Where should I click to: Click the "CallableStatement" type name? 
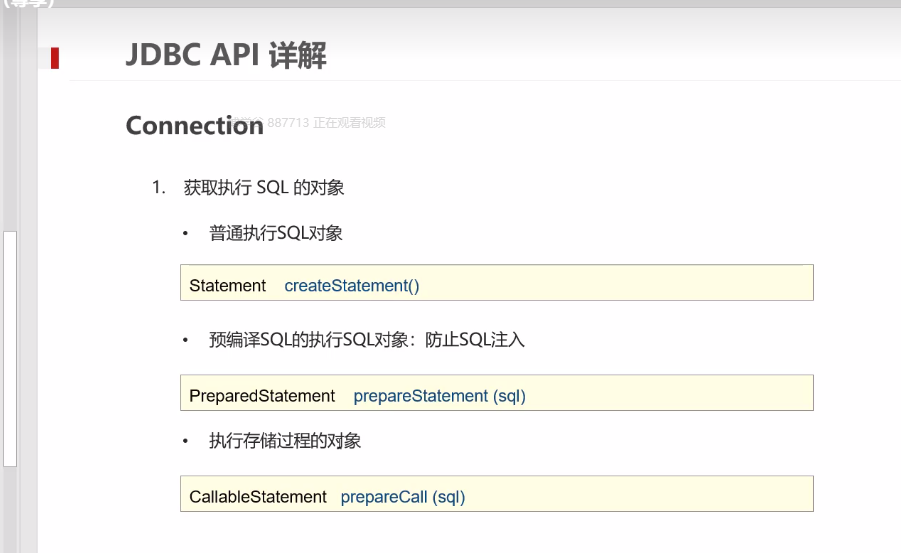[258, 496]
